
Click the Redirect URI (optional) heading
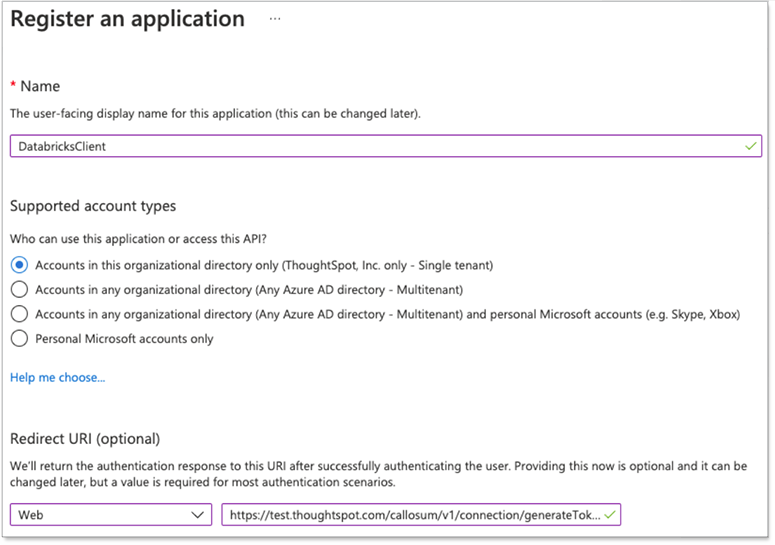pyautogui.click(x=85, y=439)
